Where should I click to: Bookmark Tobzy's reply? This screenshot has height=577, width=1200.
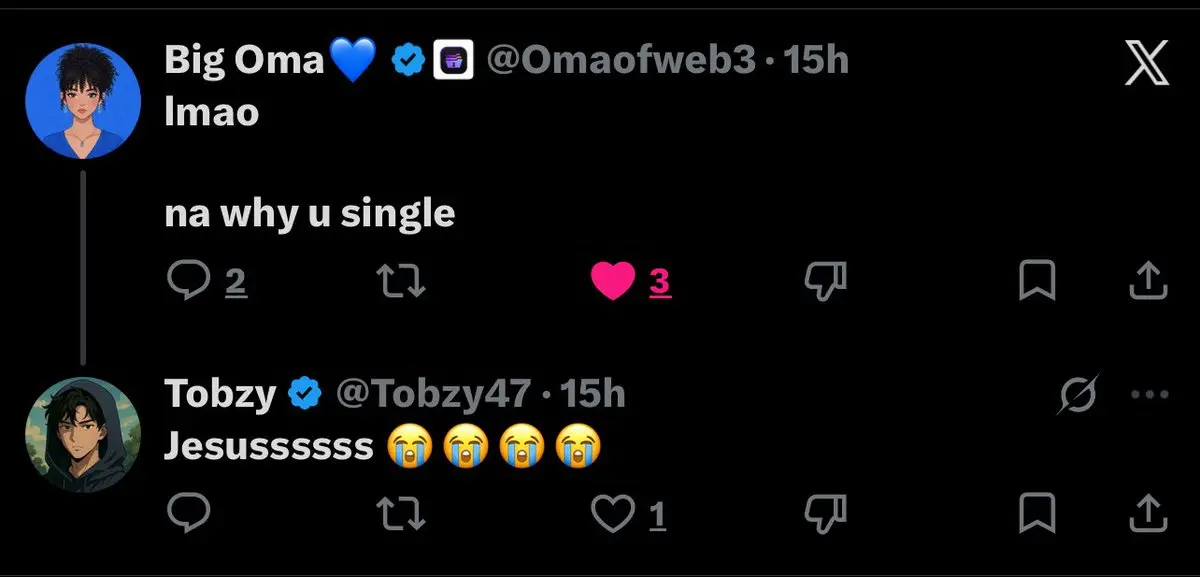click(1037, 513)
